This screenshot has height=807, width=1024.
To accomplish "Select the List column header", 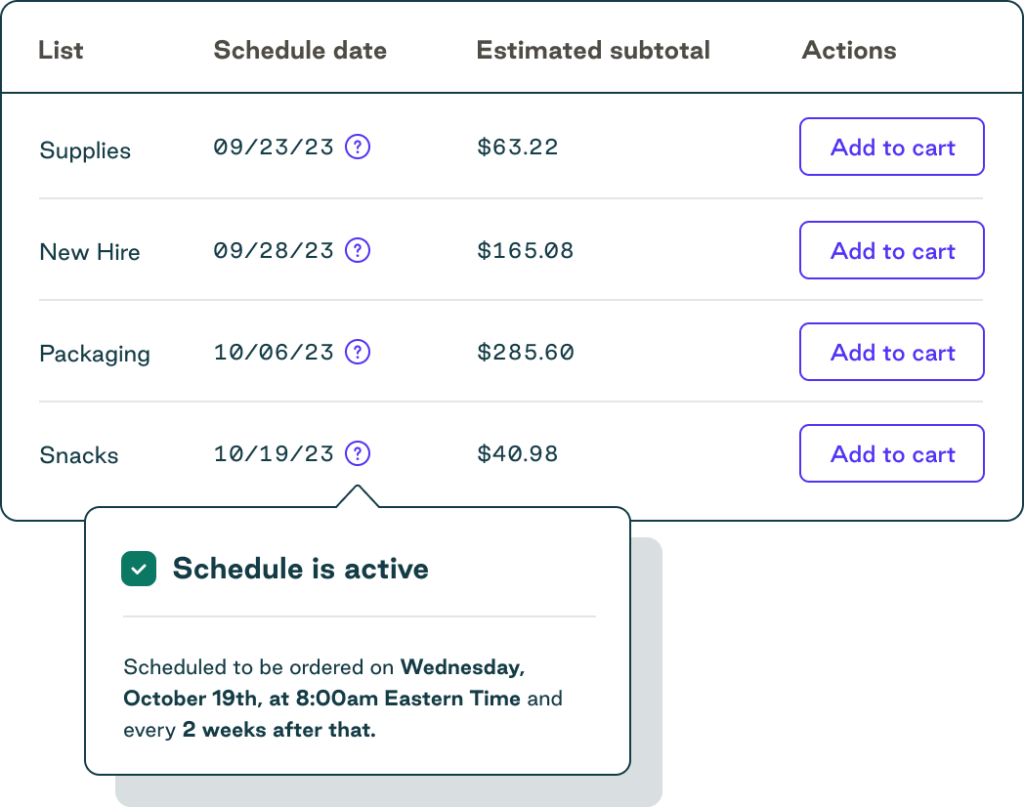I will click(60, 50).
